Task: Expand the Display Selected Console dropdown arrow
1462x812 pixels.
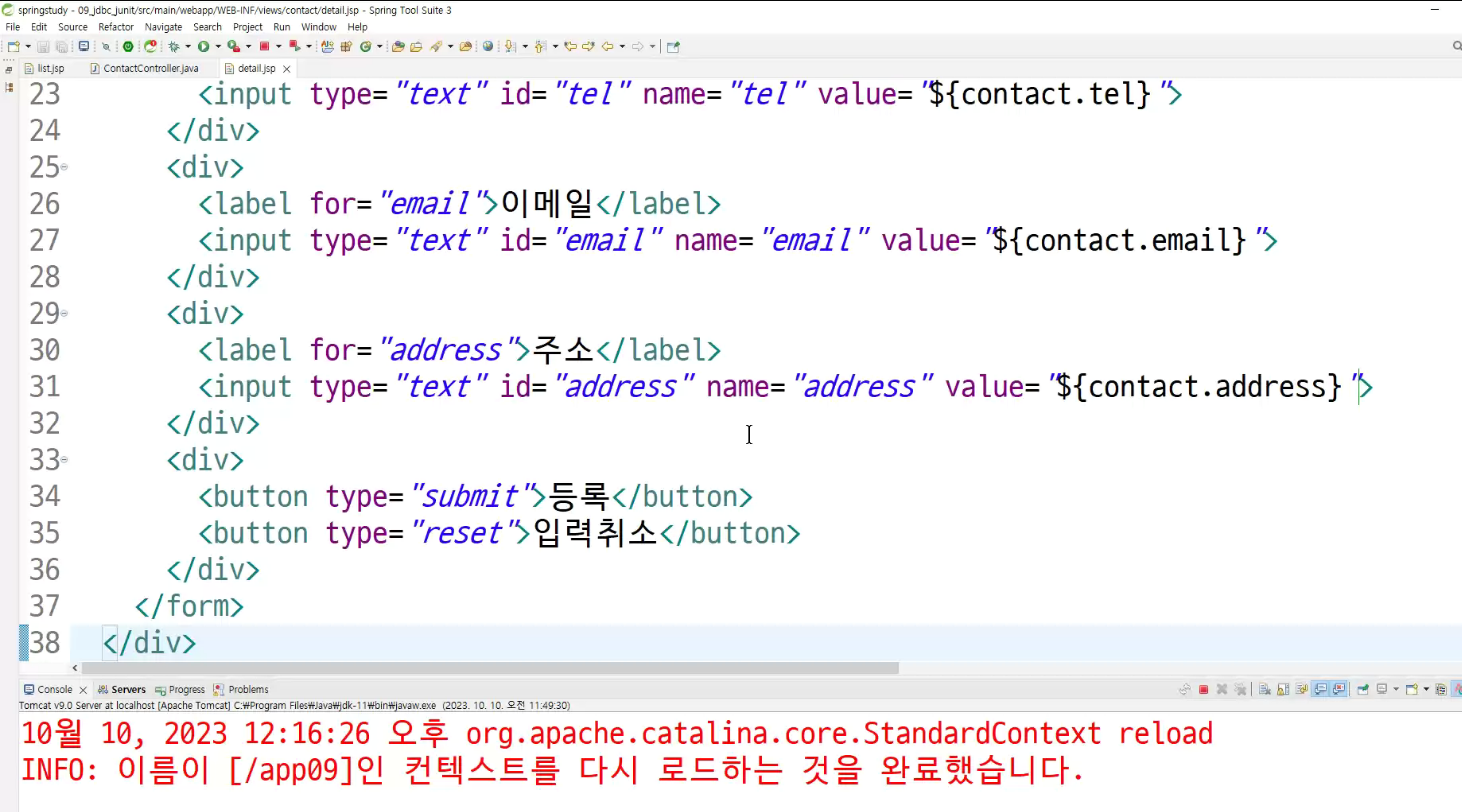Action: pyautogui.click(x=1396, y=689)
